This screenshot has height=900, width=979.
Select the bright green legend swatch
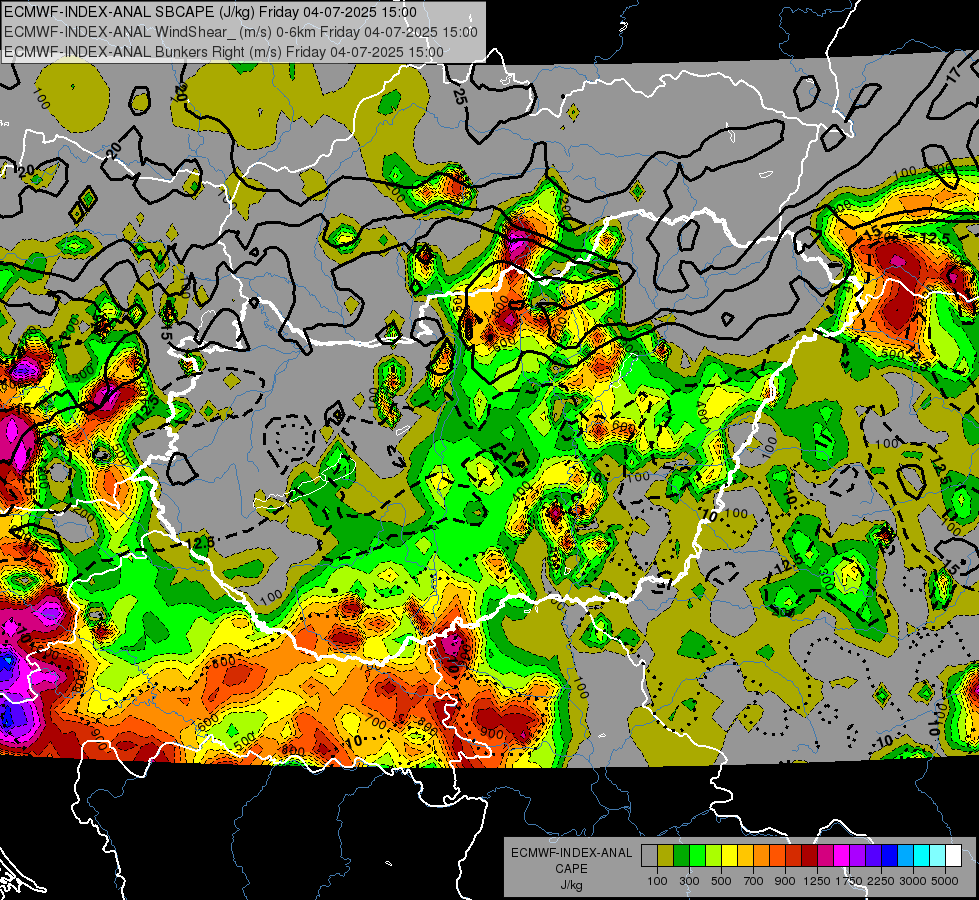[697, 855]
